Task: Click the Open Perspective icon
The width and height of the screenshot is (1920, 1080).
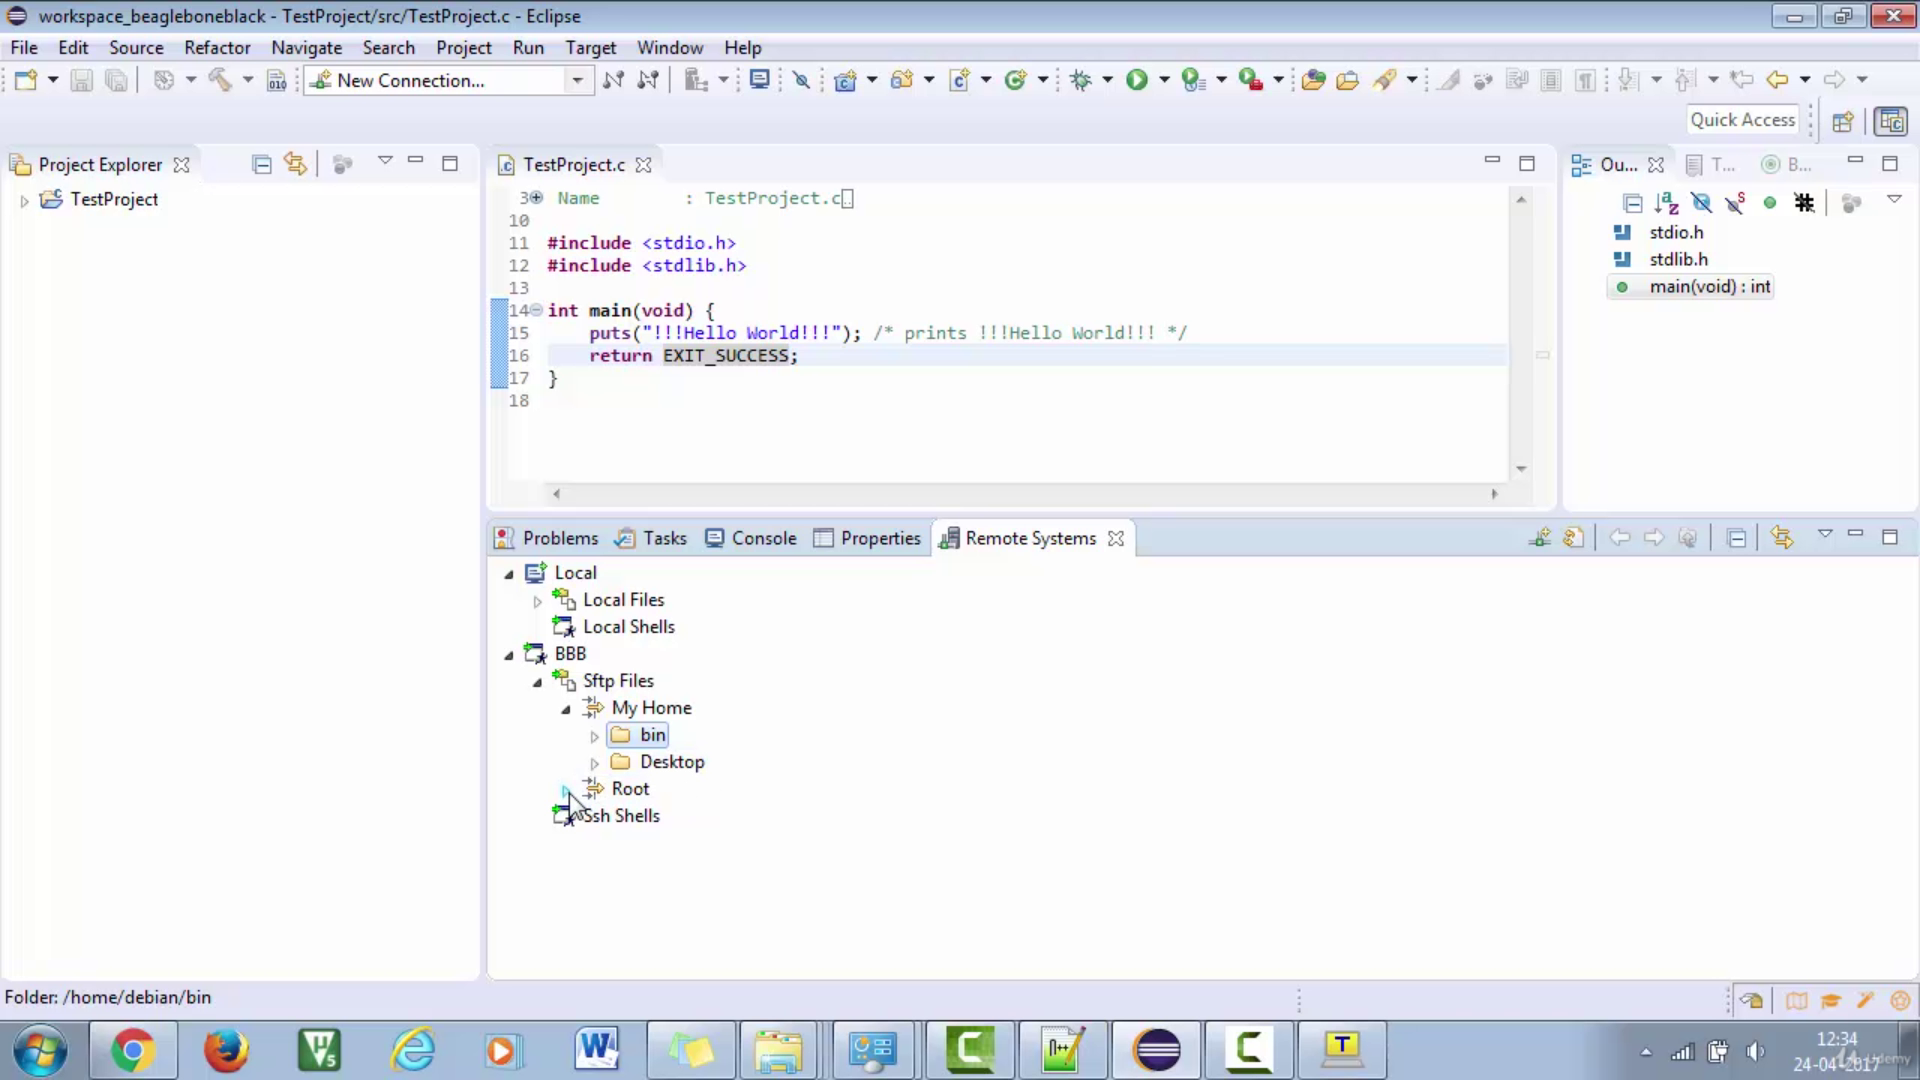Action: click(1842, 121)
